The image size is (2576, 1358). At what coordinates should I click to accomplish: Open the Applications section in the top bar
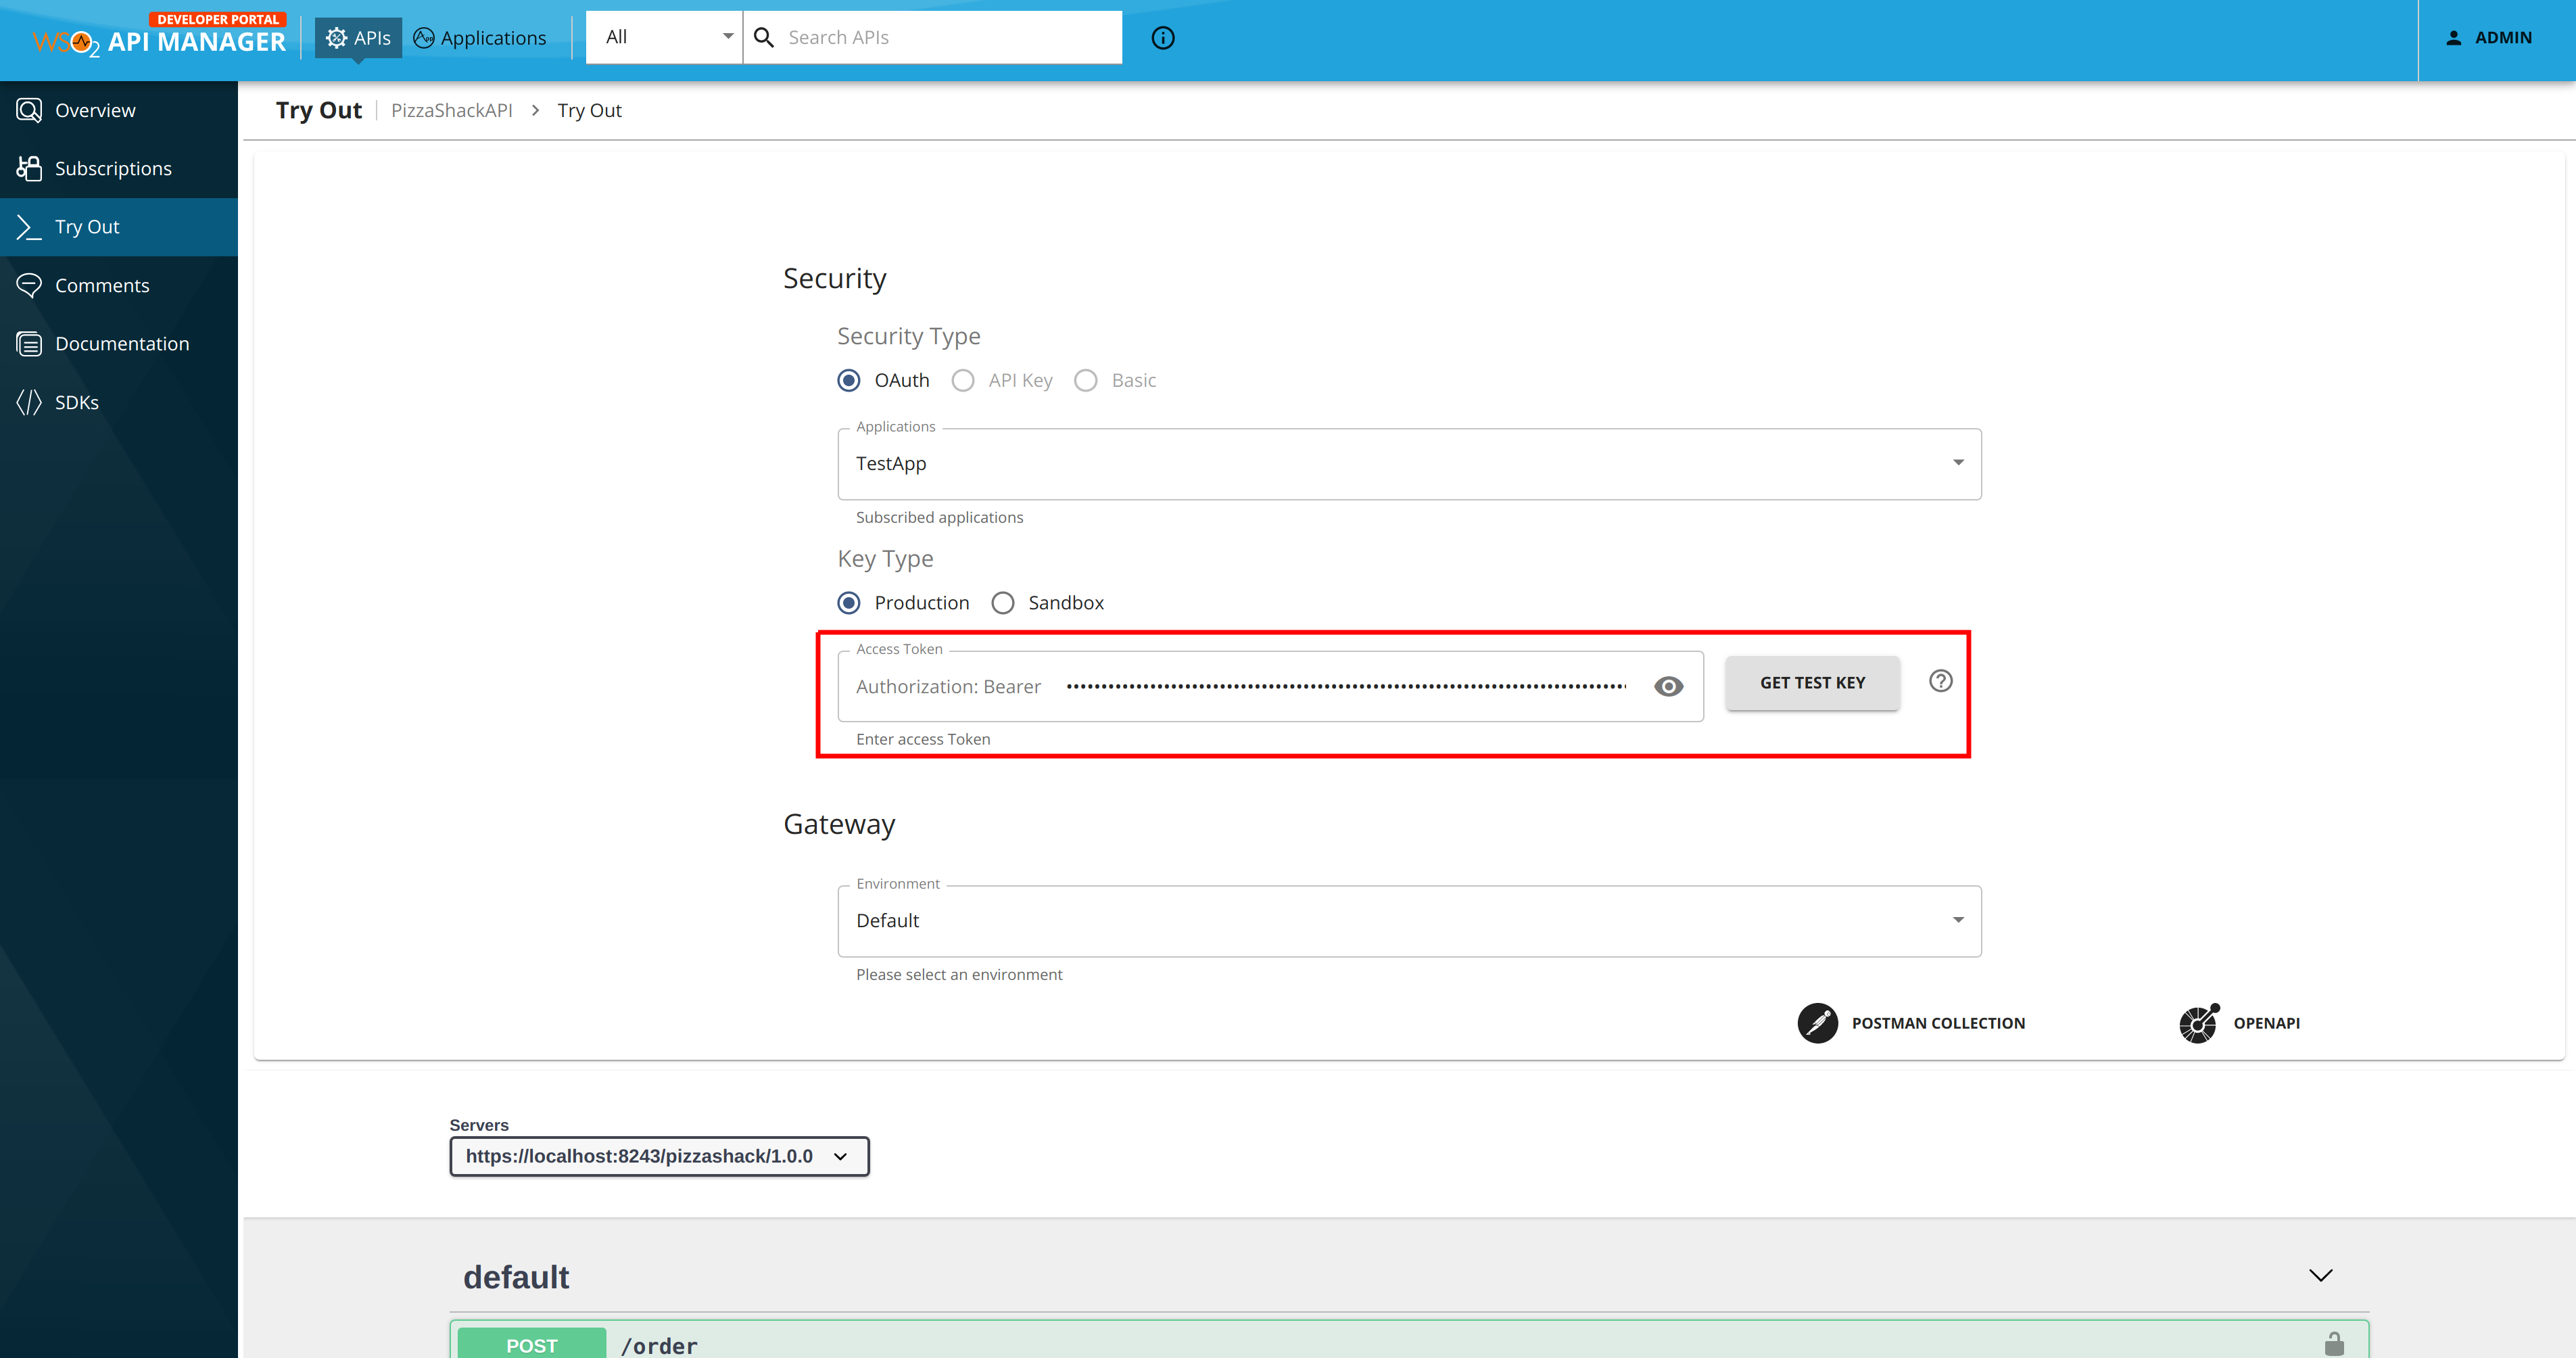click(x=480, y=38)
